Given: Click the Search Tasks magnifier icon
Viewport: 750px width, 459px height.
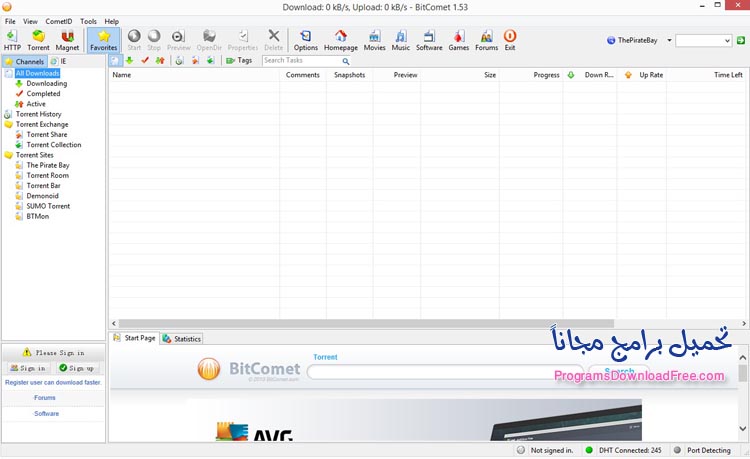Looking at the screenshot, I should pyautogui.click(x=346, y=61).
